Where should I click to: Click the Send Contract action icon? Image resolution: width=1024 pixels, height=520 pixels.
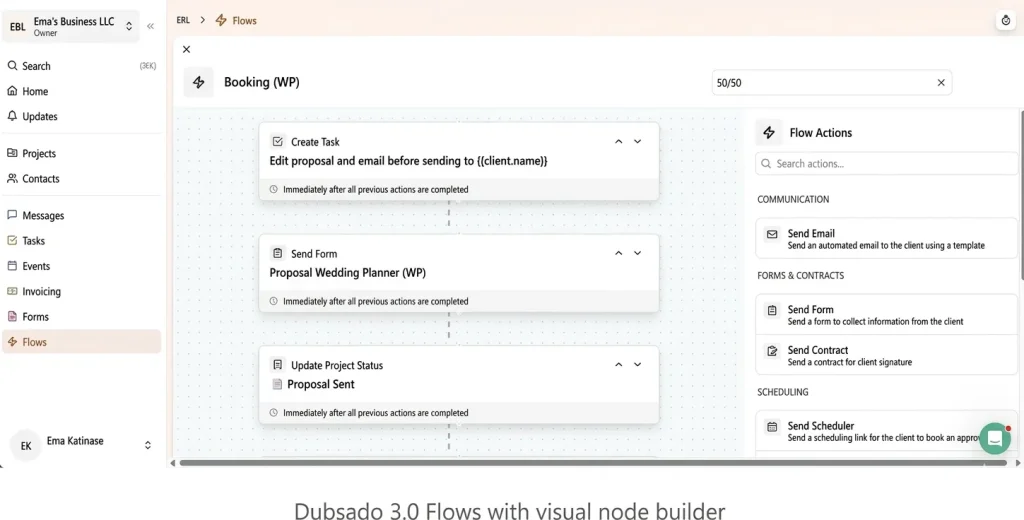coord(772,351)
